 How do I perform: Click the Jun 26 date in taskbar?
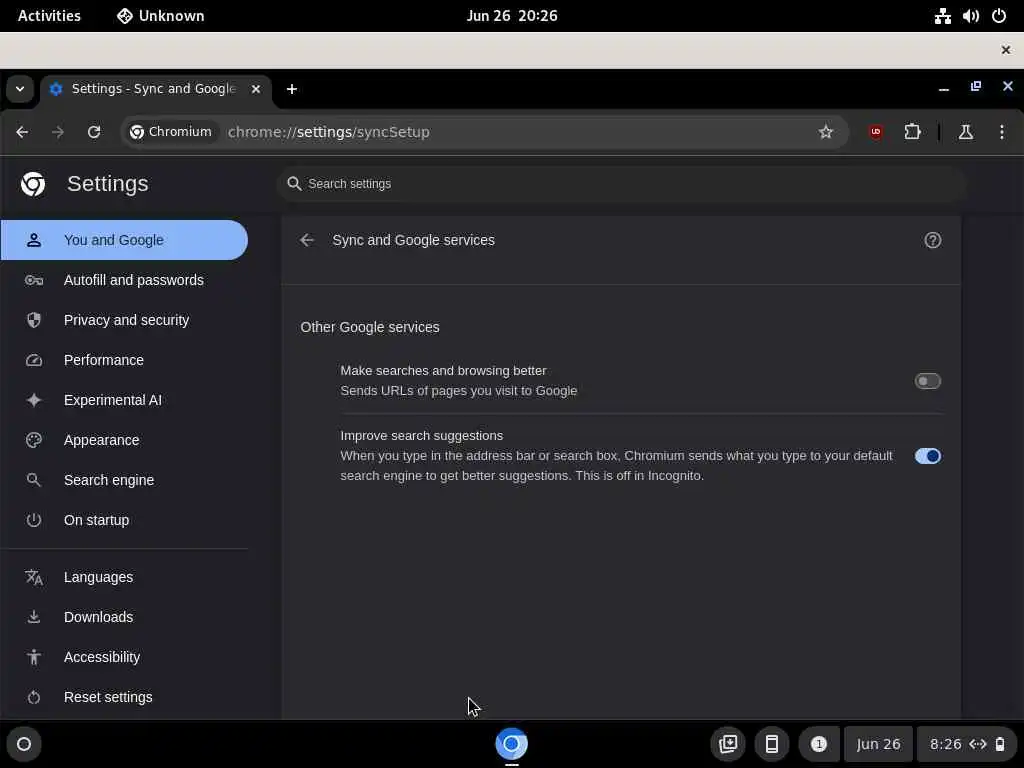pos(878,744)
